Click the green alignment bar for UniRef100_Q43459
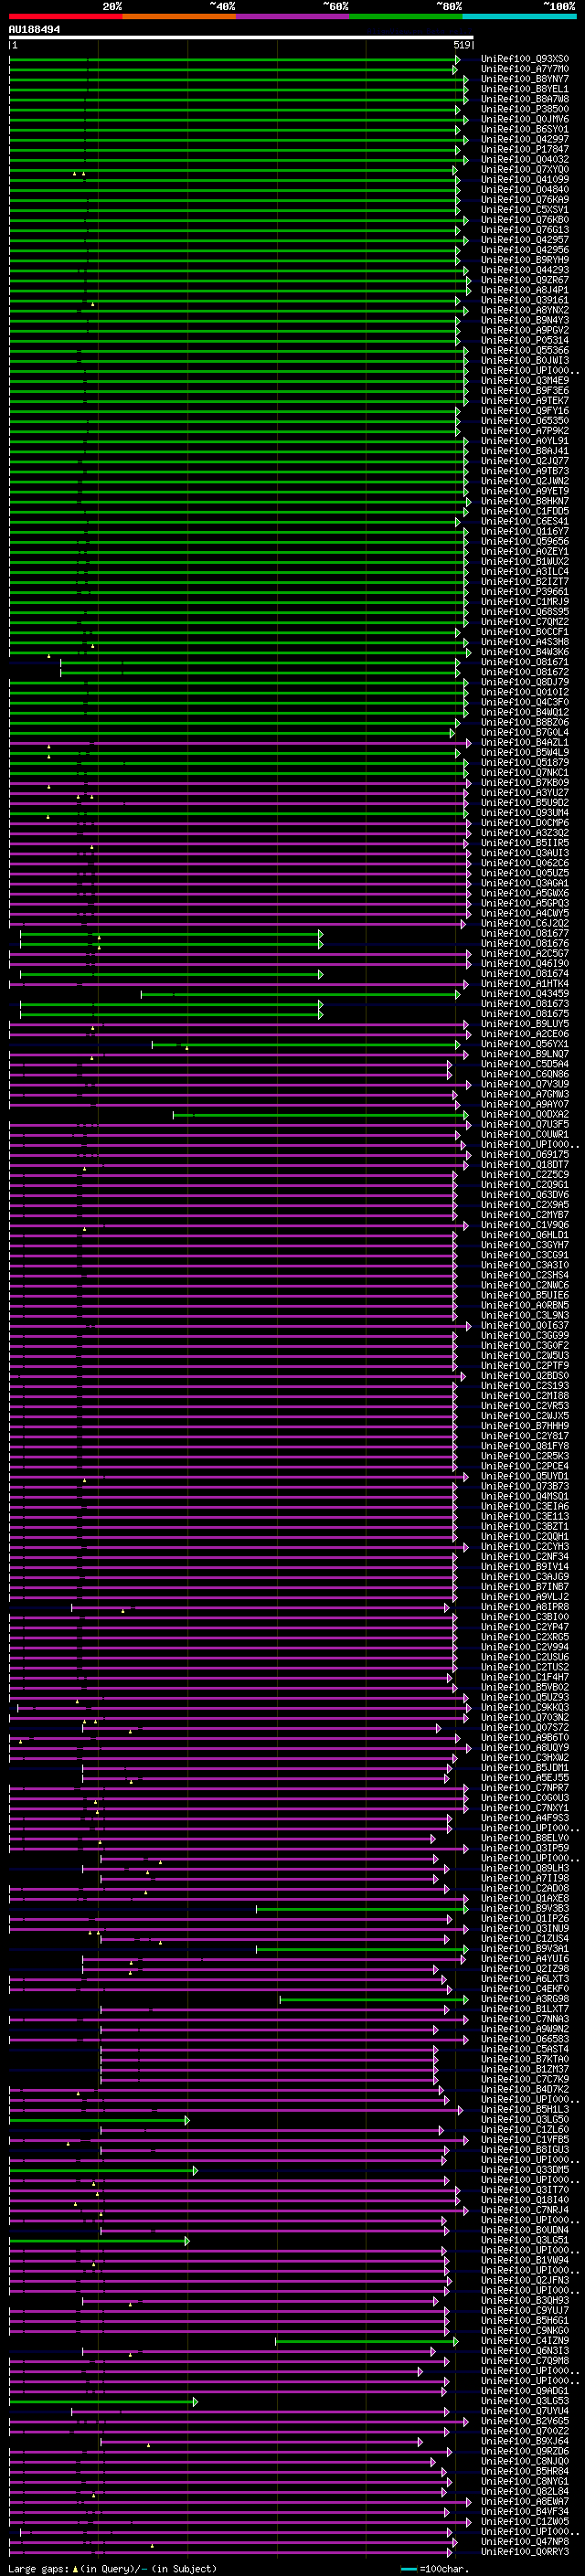 pyautogui.click(x=300, y=994)
